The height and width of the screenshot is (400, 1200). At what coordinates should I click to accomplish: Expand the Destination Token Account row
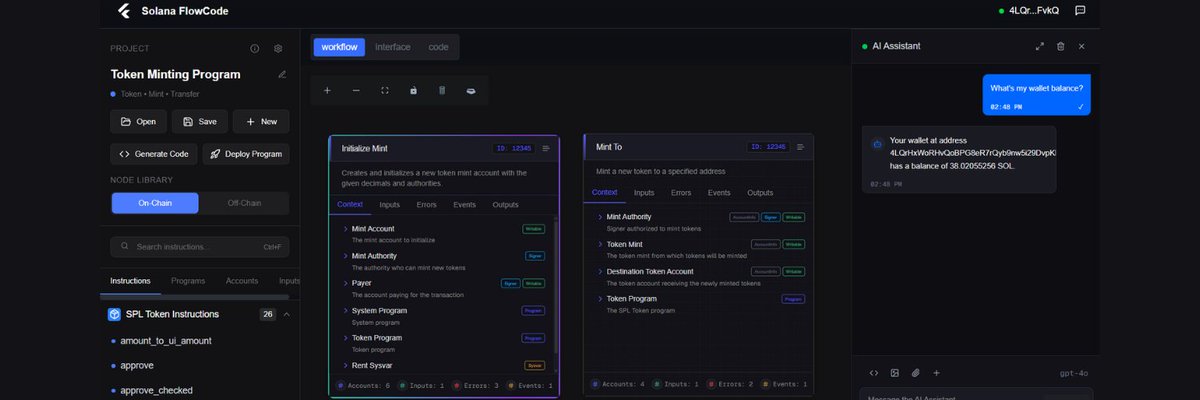(600, 271)
